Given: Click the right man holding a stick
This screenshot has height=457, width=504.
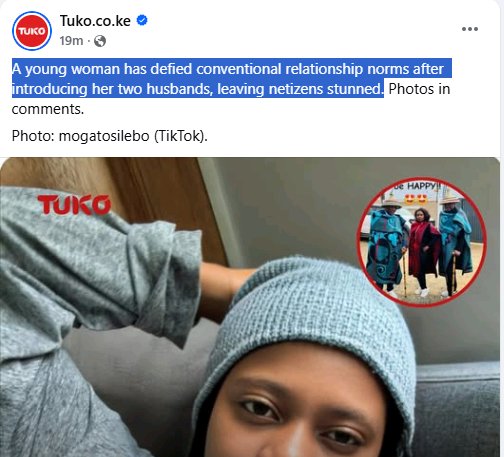Looking at the screenshot, I should coord(454,246).
